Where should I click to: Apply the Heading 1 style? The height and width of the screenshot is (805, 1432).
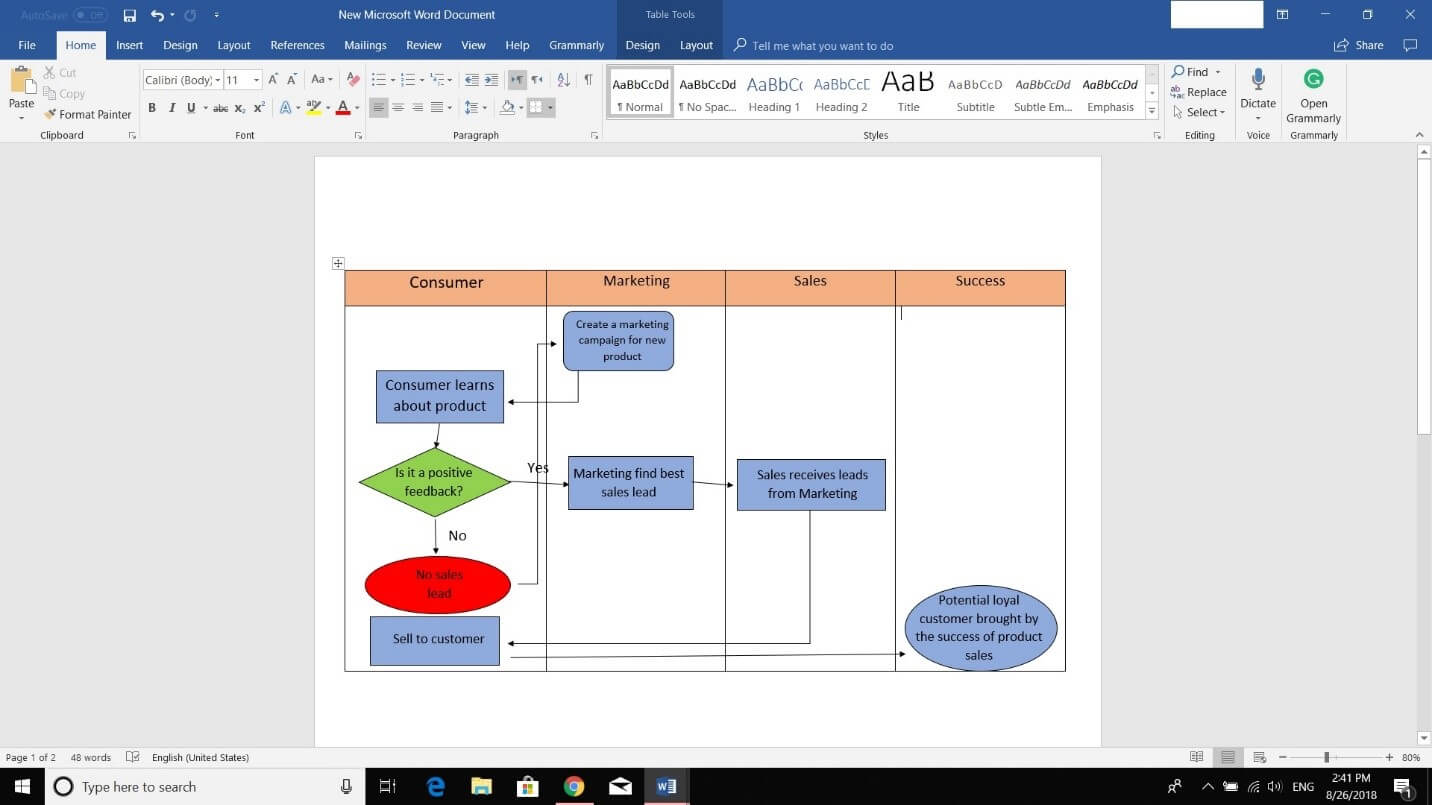click(x=774, y=94)
